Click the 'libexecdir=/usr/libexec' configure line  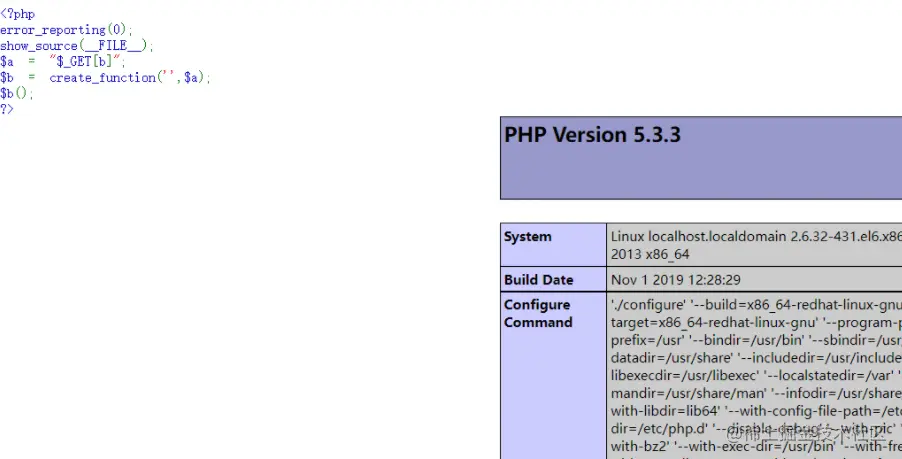click(x=756, y=376)
